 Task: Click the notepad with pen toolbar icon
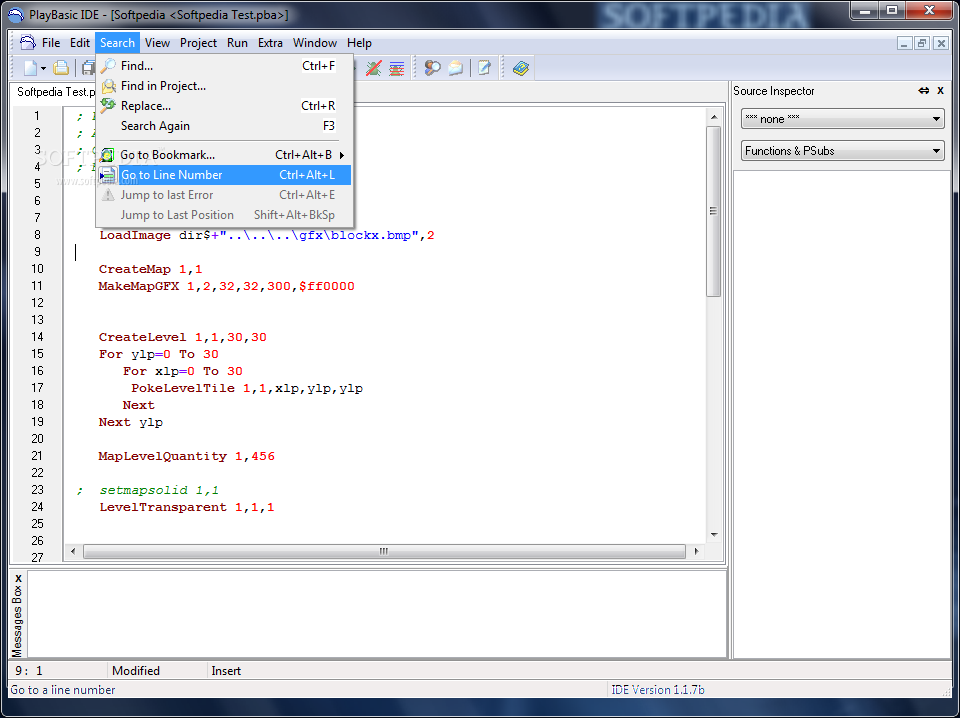coord(484,68)
